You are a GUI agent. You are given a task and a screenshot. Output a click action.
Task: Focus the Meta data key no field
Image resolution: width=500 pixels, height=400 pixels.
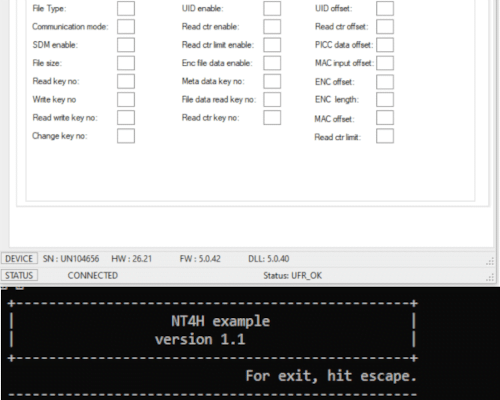tap(272, 81)
